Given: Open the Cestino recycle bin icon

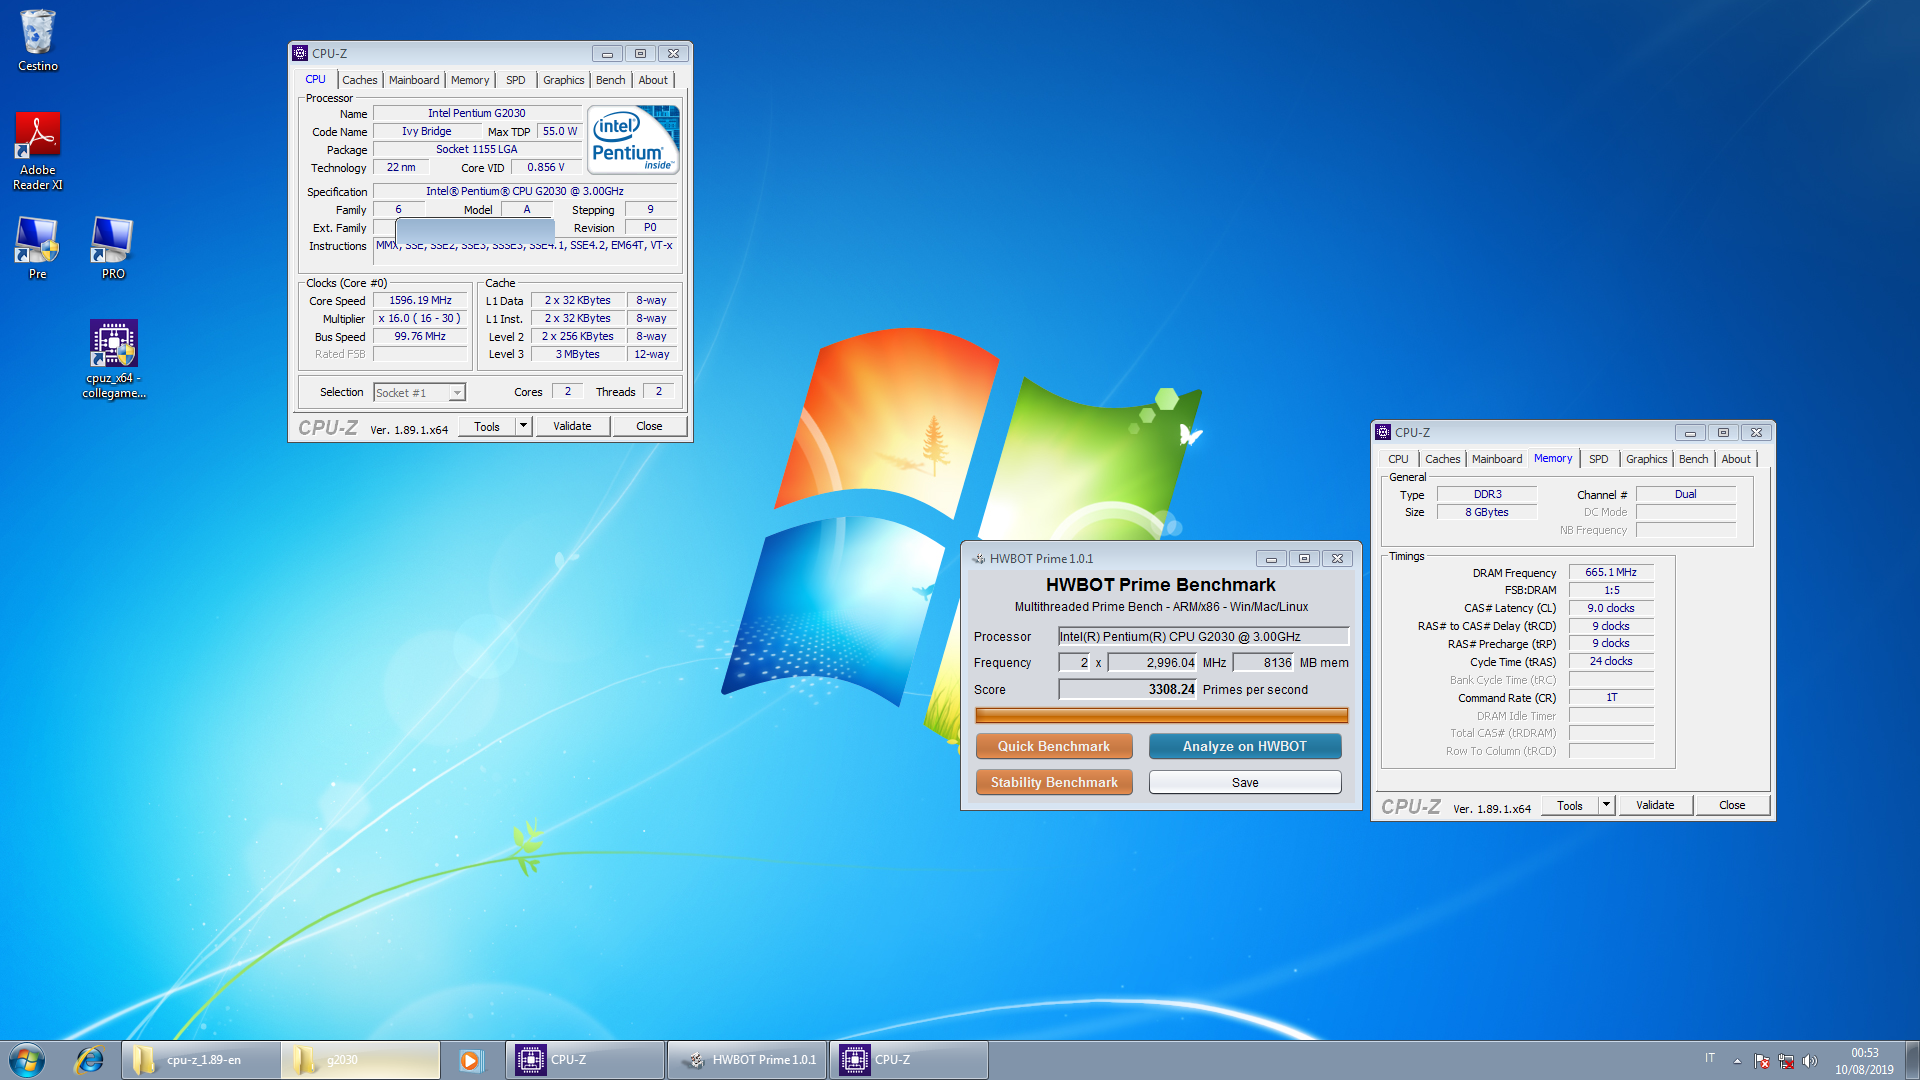Looking at the screenshot, I should (38, 41).
